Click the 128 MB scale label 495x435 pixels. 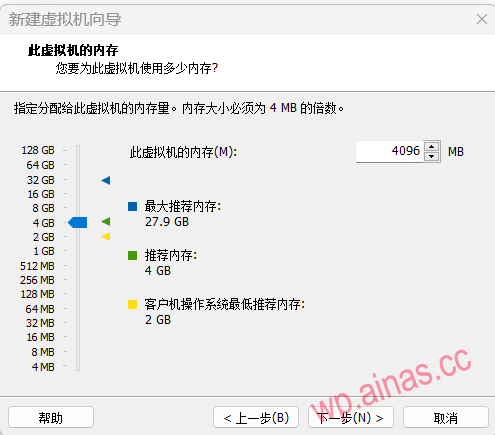coord(37,294)
